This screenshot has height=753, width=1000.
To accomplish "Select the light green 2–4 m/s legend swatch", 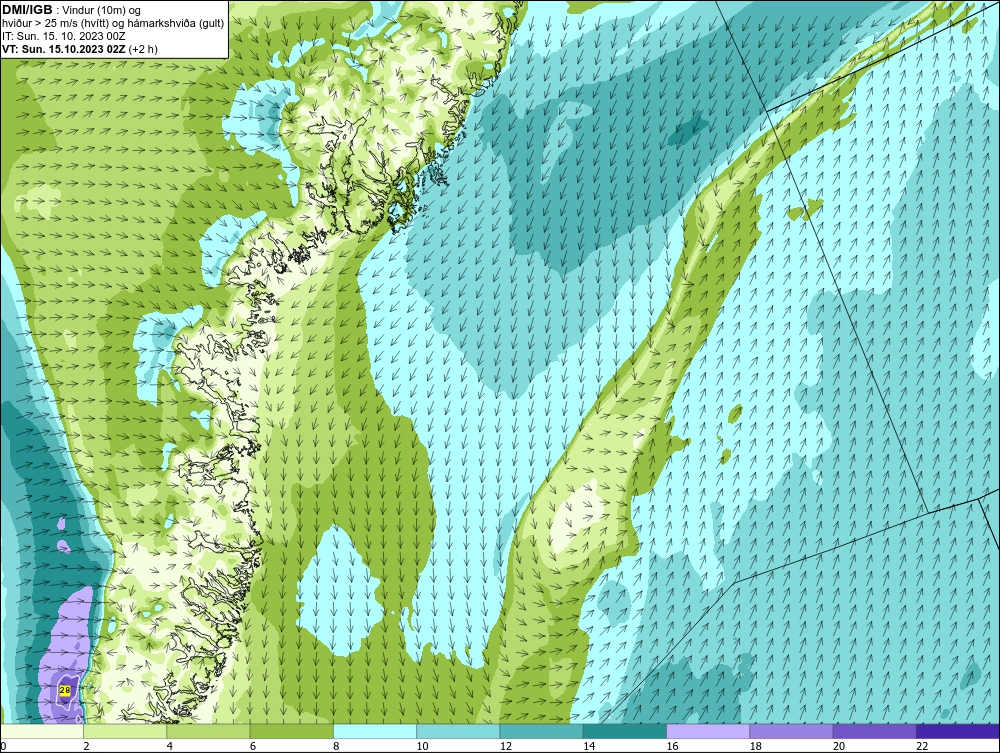I will tap(125, 731).
